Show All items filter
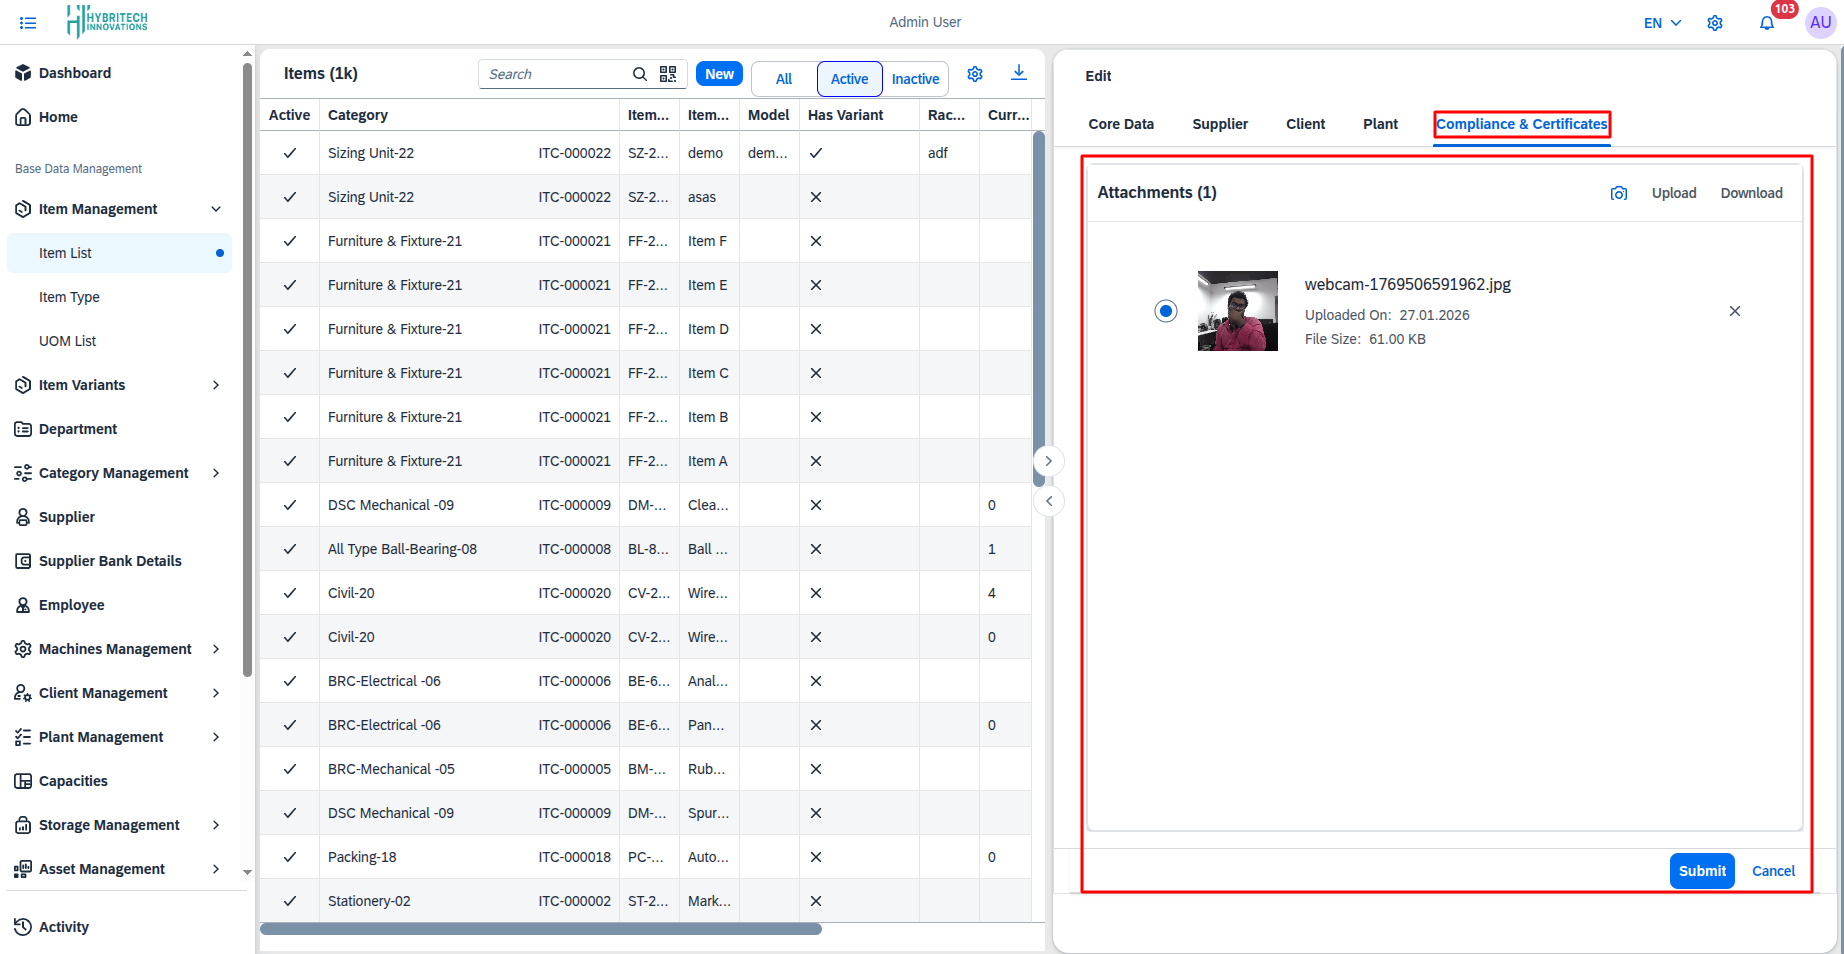The height and width of the screenshot is (954, 1844). click(783, 79)
